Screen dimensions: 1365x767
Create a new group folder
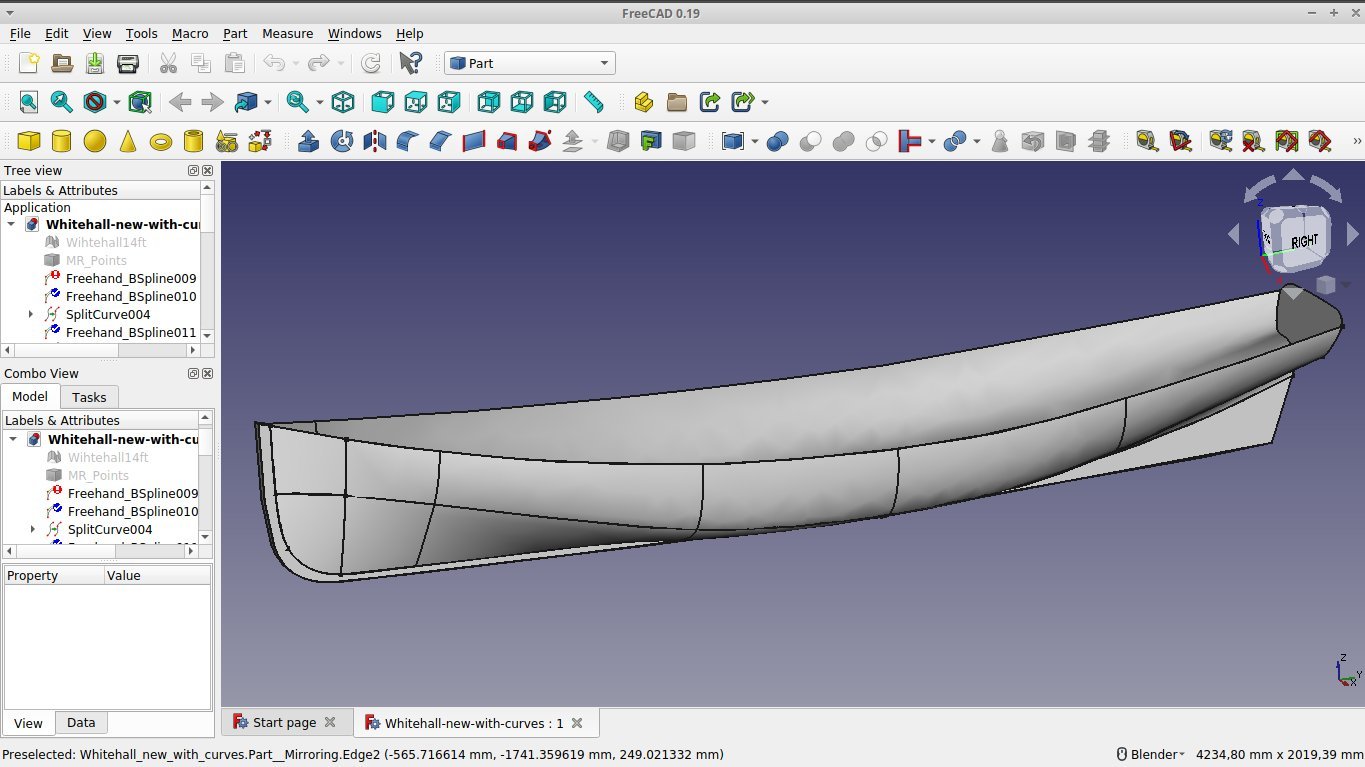677,102
